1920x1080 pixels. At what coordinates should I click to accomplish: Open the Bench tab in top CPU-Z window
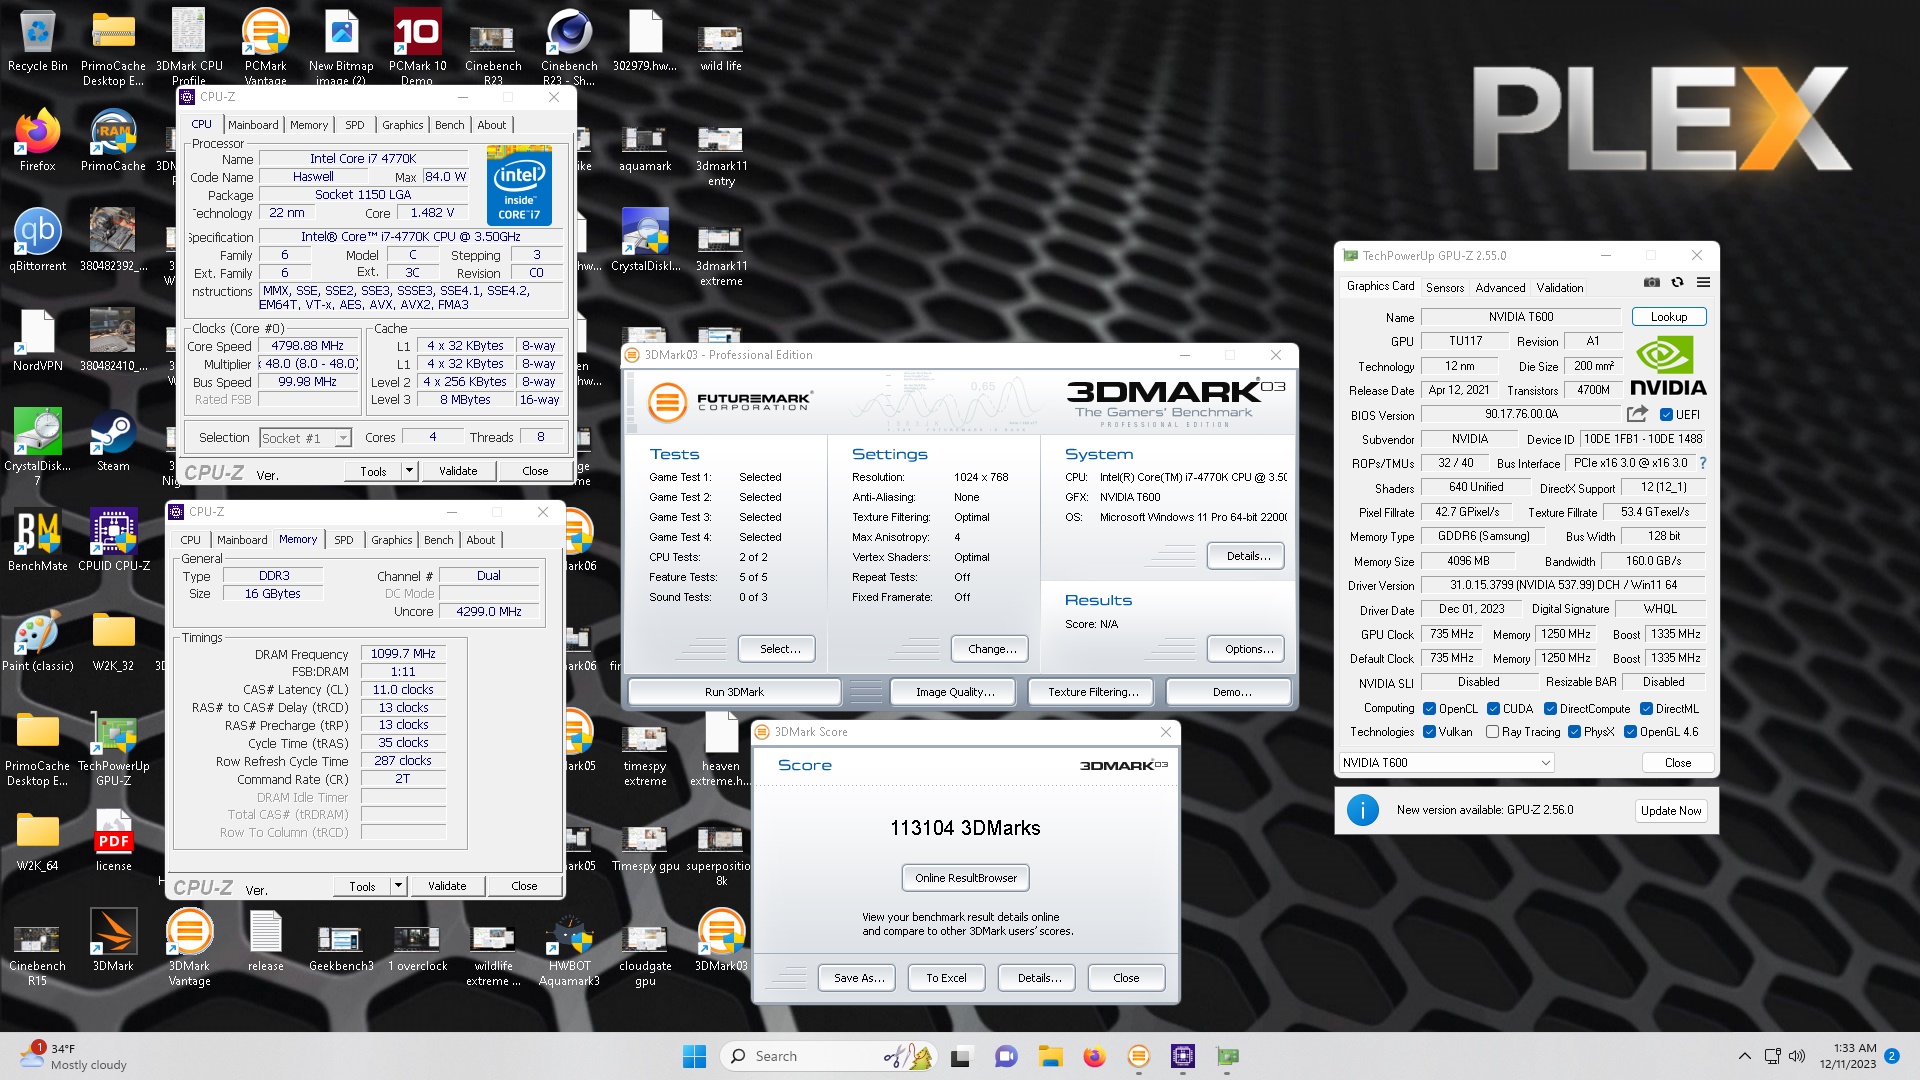click(449, 125)
